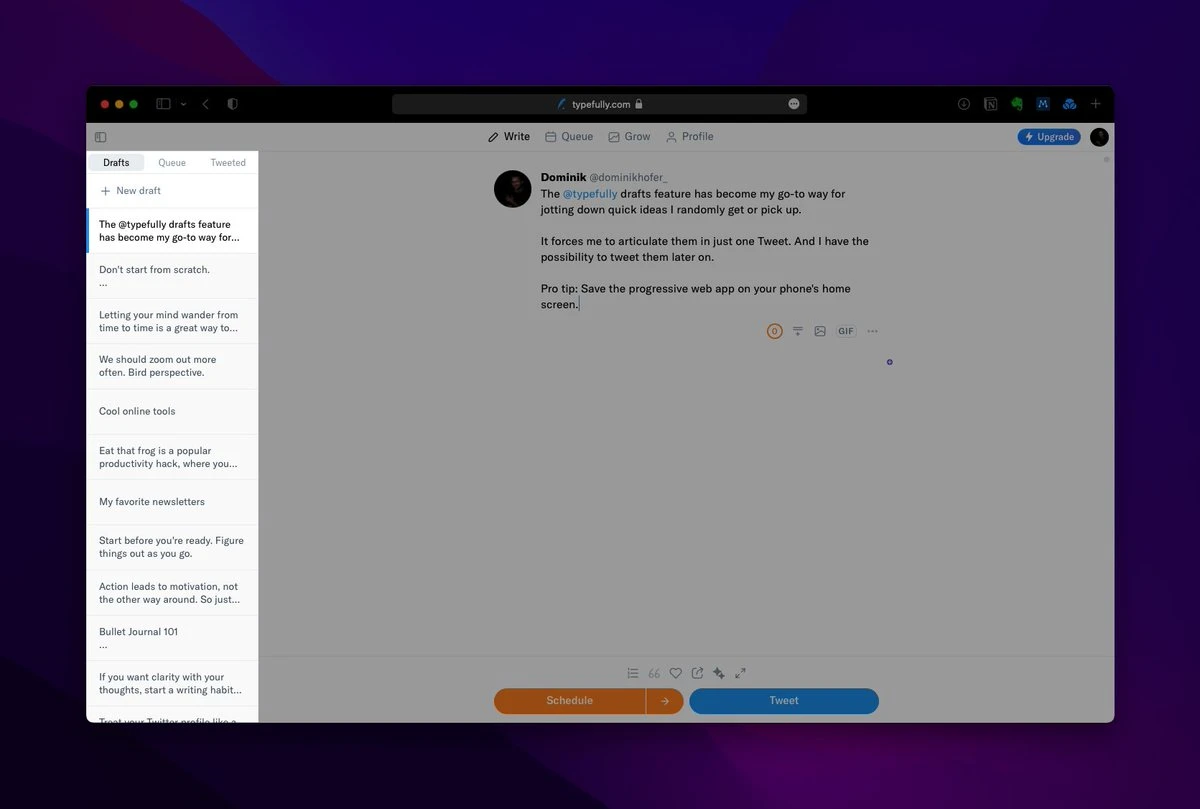This screenshot has width=1200, height=809.
Task: Enter fullscreen with the expand arrows icon
Action: pos(740,673)
